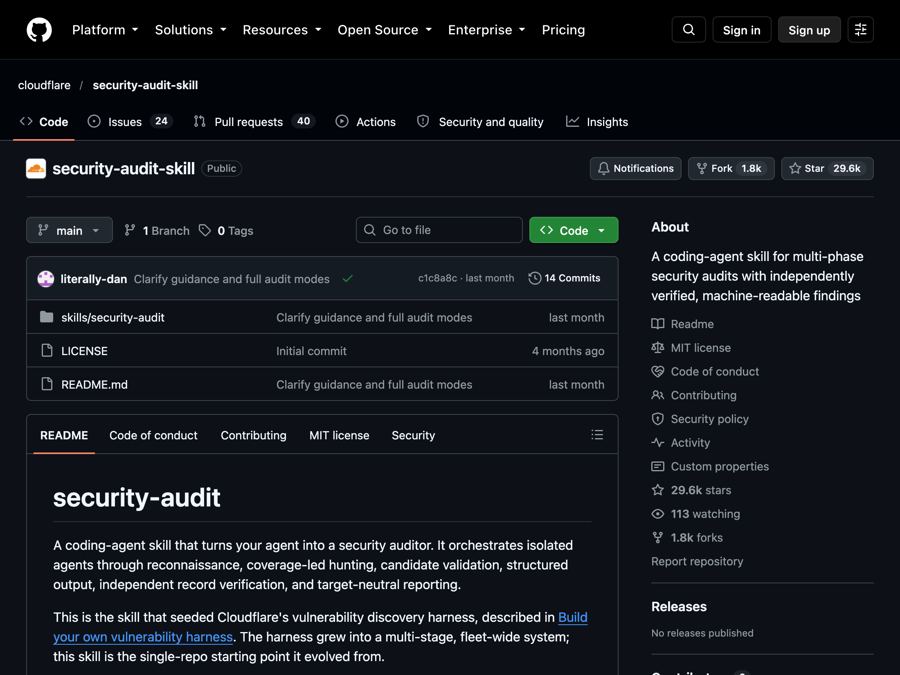Open the cloudflare owner breadcrumb link
The width and height of the screenshot is (900, 675).
pos(44,85)
